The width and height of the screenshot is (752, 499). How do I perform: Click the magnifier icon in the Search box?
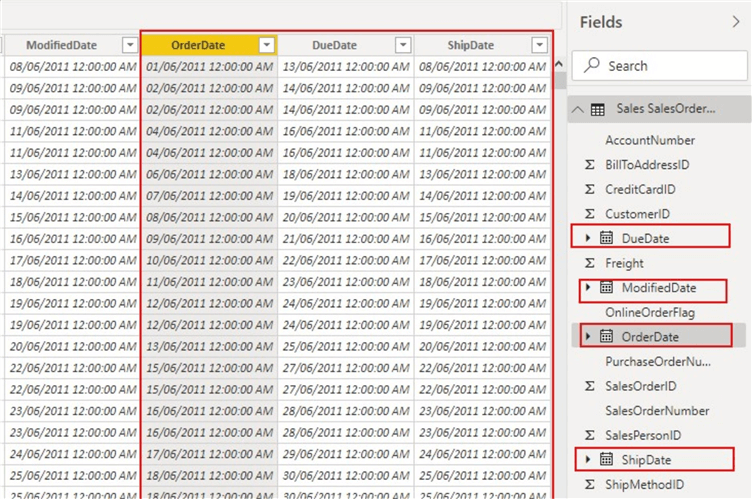[x=592, y=65]
